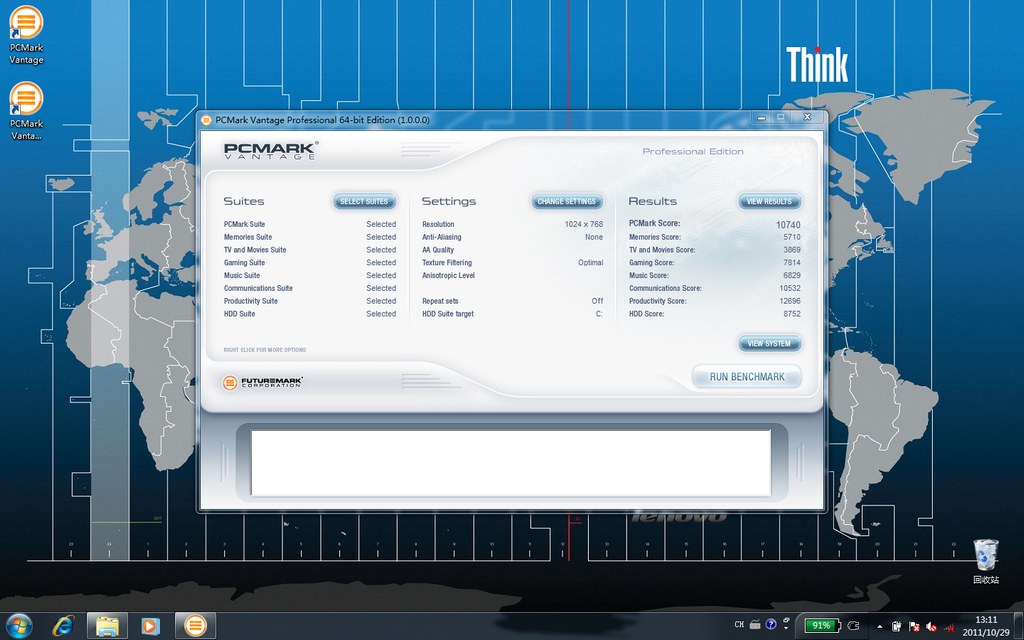Click the Futuremark Corporation logo
This screenshot has width=1024, height=640.
(263, 382)
